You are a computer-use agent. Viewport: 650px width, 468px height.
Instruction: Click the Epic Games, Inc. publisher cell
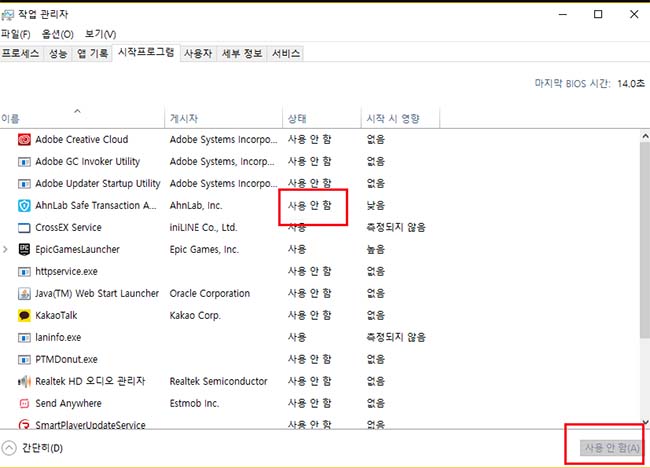204,250
